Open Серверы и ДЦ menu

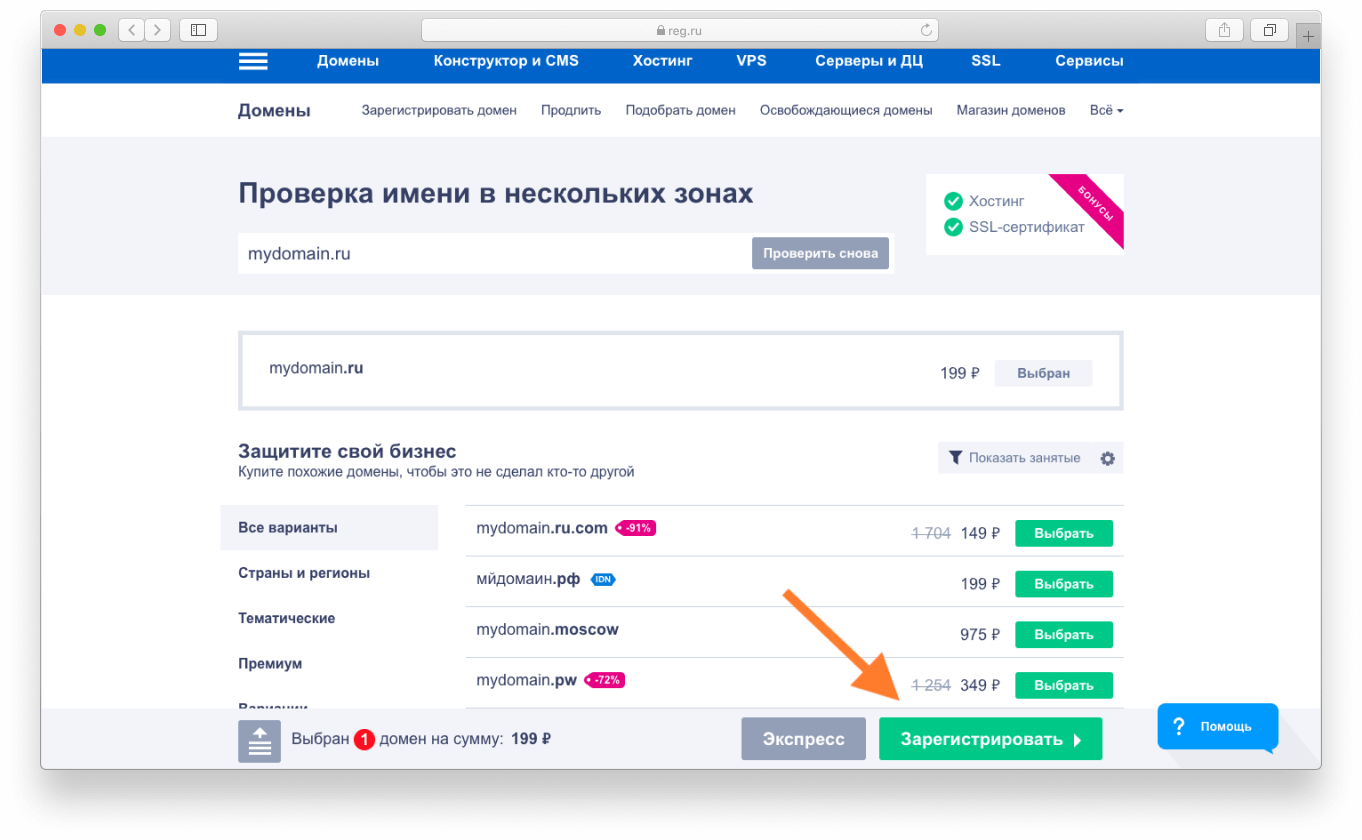869,61
